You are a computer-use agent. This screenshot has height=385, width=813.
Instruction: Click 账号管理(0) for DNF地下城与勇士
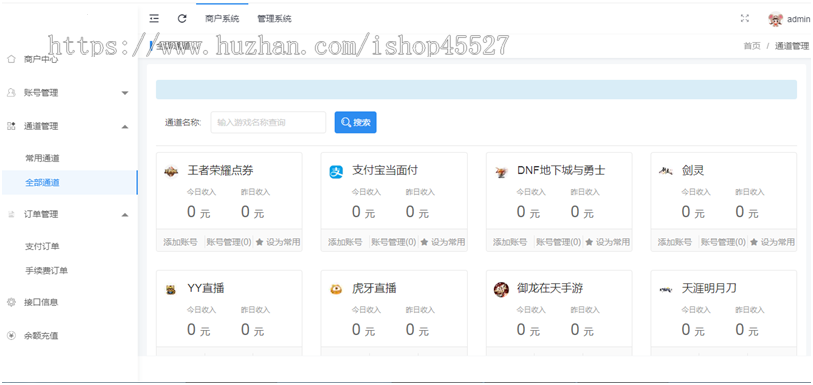(558, 242)
